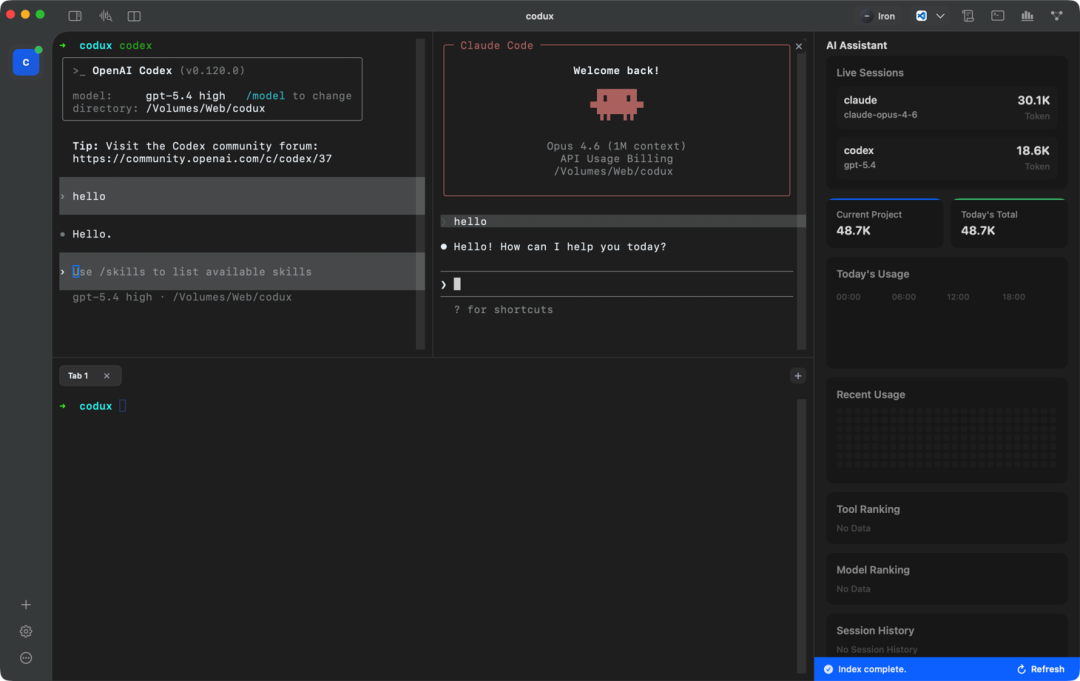
Task: Click the '18.6K' token count
Action: pos(1032,151)
